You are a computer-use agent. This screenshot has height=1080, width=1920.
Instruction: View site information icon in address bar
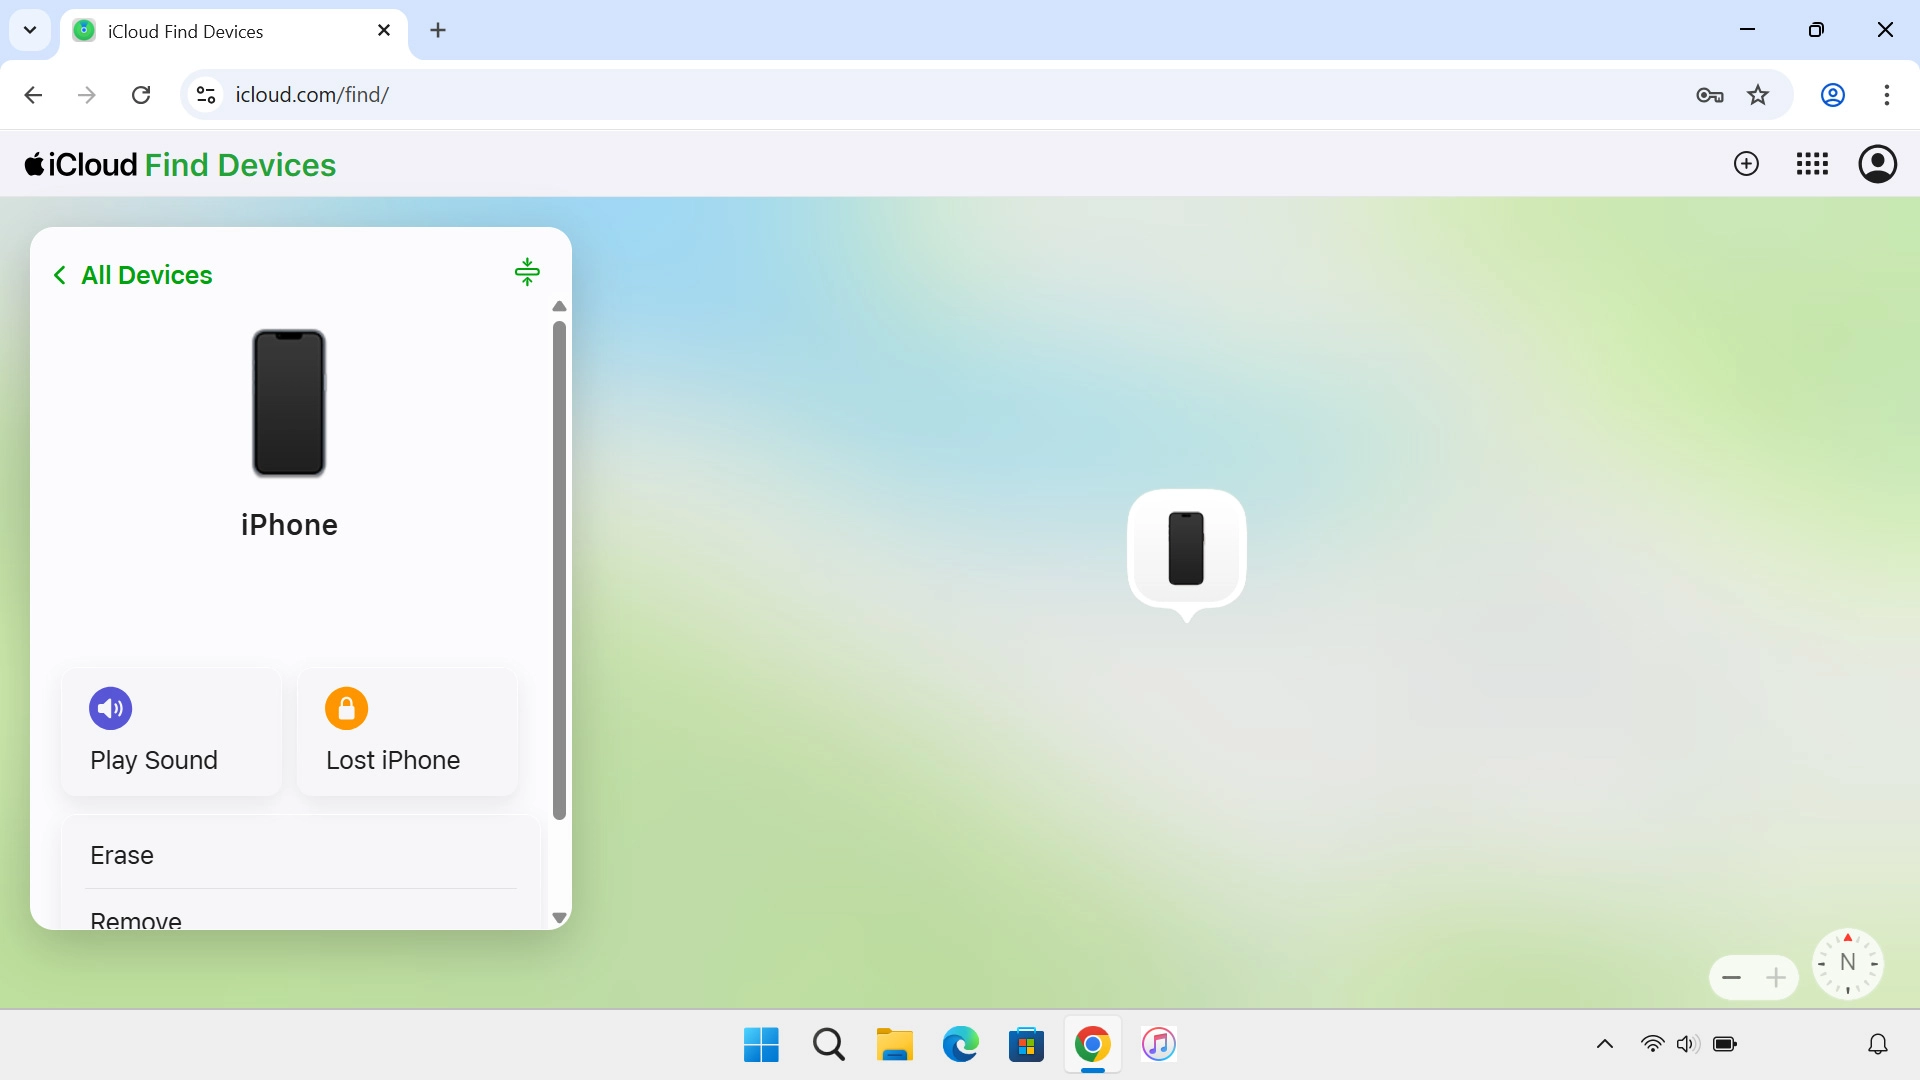(206, 95)
